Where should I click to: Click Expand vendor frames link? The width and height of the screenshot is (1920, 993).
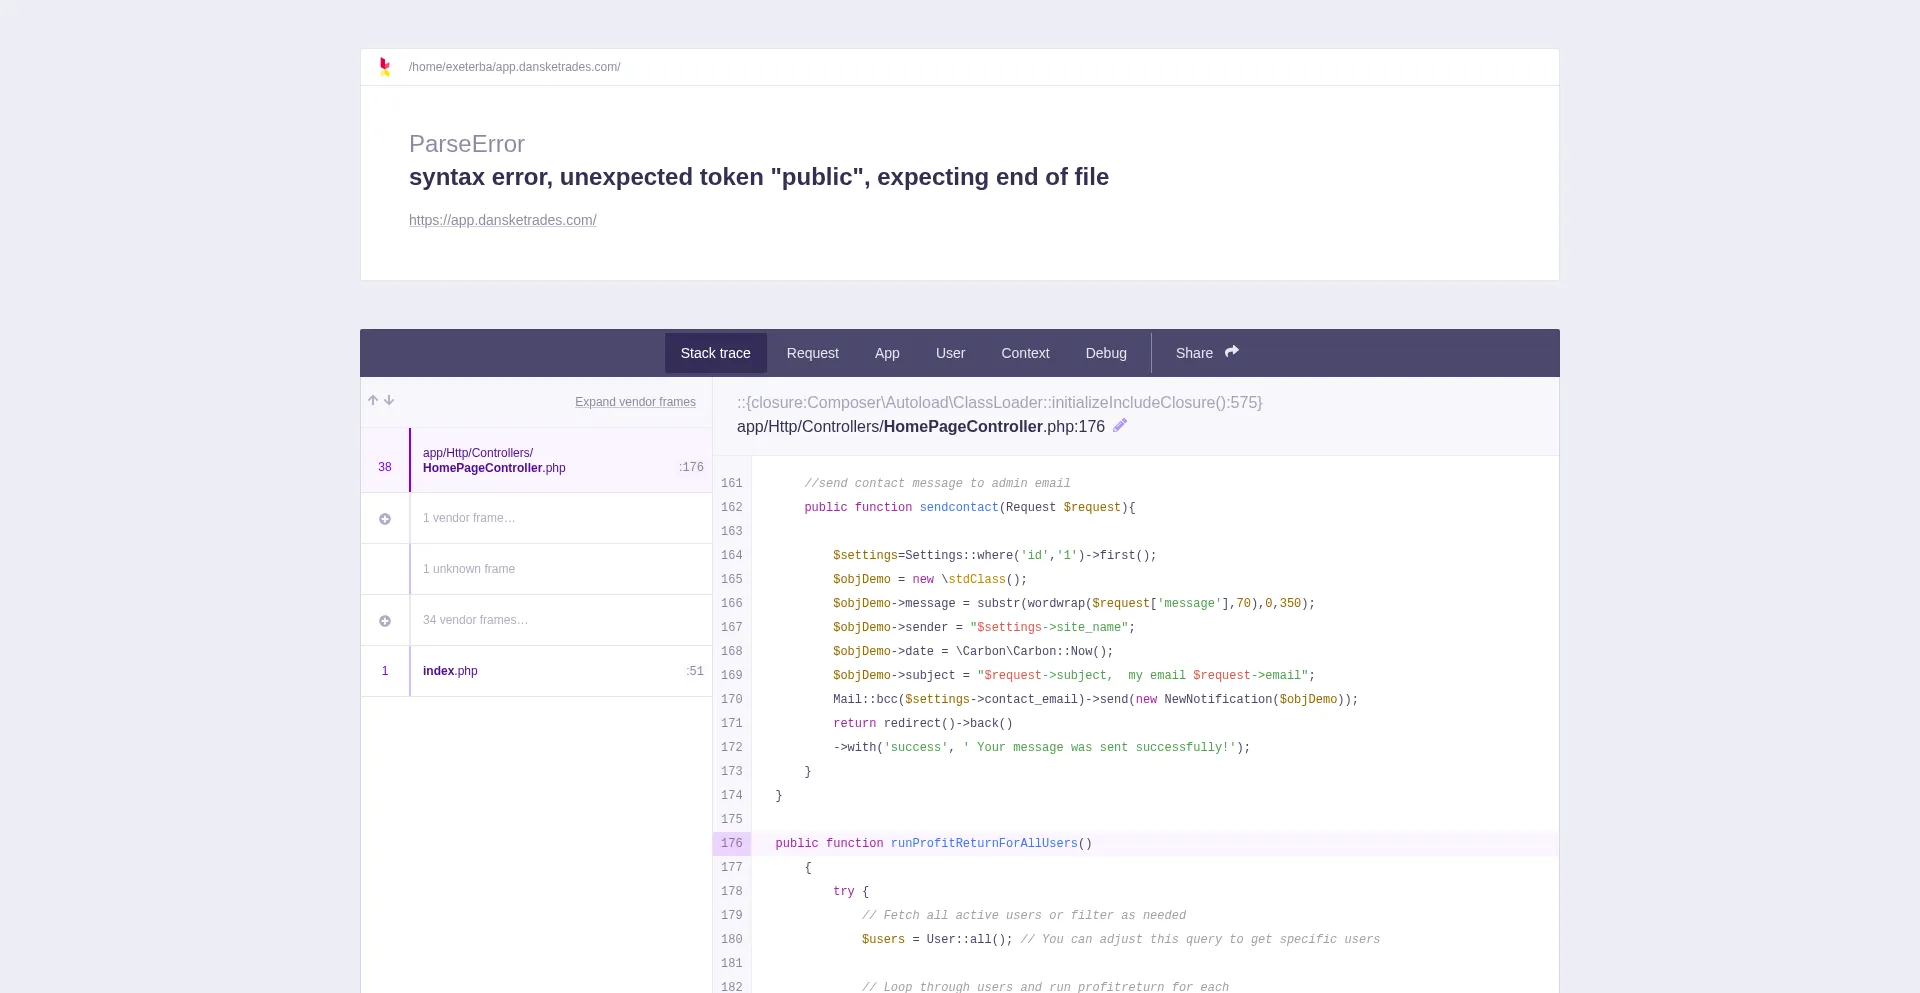[x=635, y=402]
